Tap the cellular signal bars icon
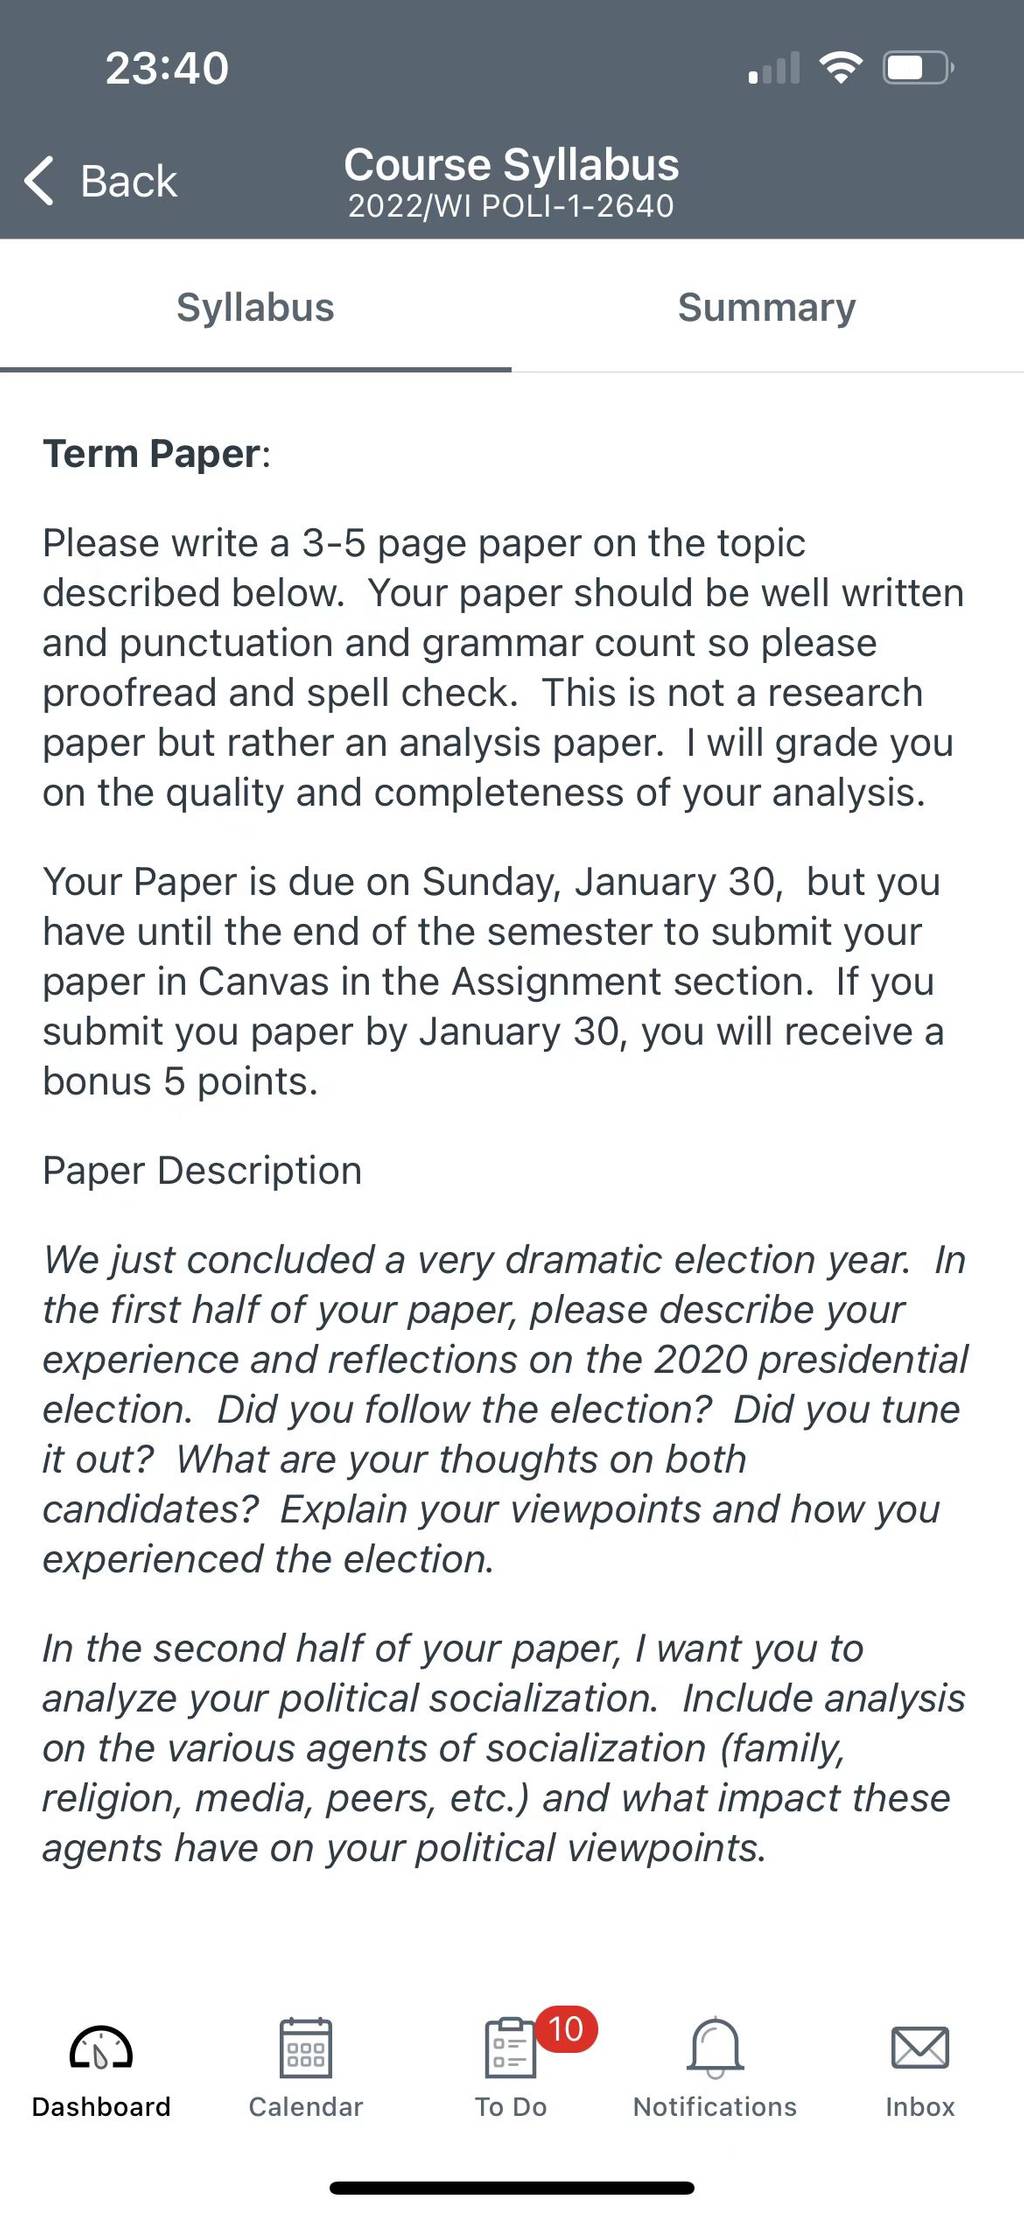This screenshot has width=1024, height=2216. coord(775,68)
